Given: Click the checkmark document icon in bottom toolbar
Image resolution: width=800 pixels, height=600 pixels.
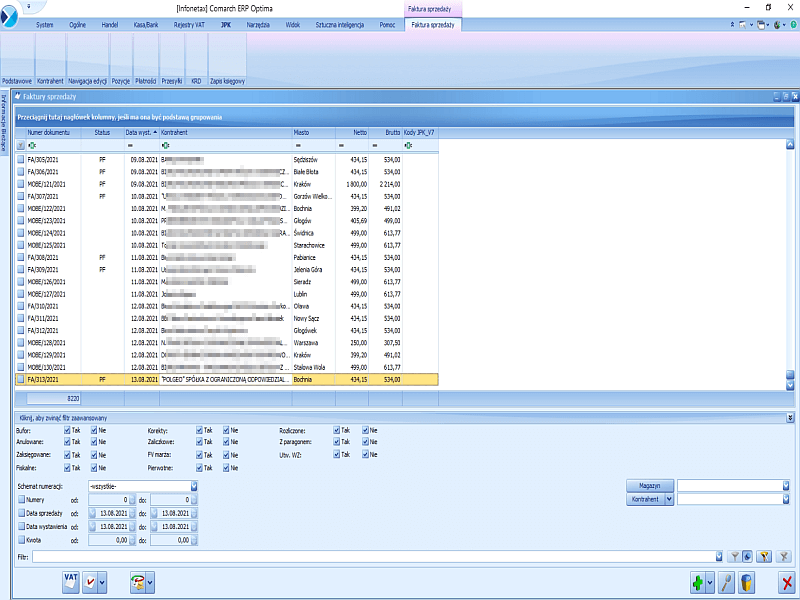Looking at the screenshot, I should pos(90,582).
